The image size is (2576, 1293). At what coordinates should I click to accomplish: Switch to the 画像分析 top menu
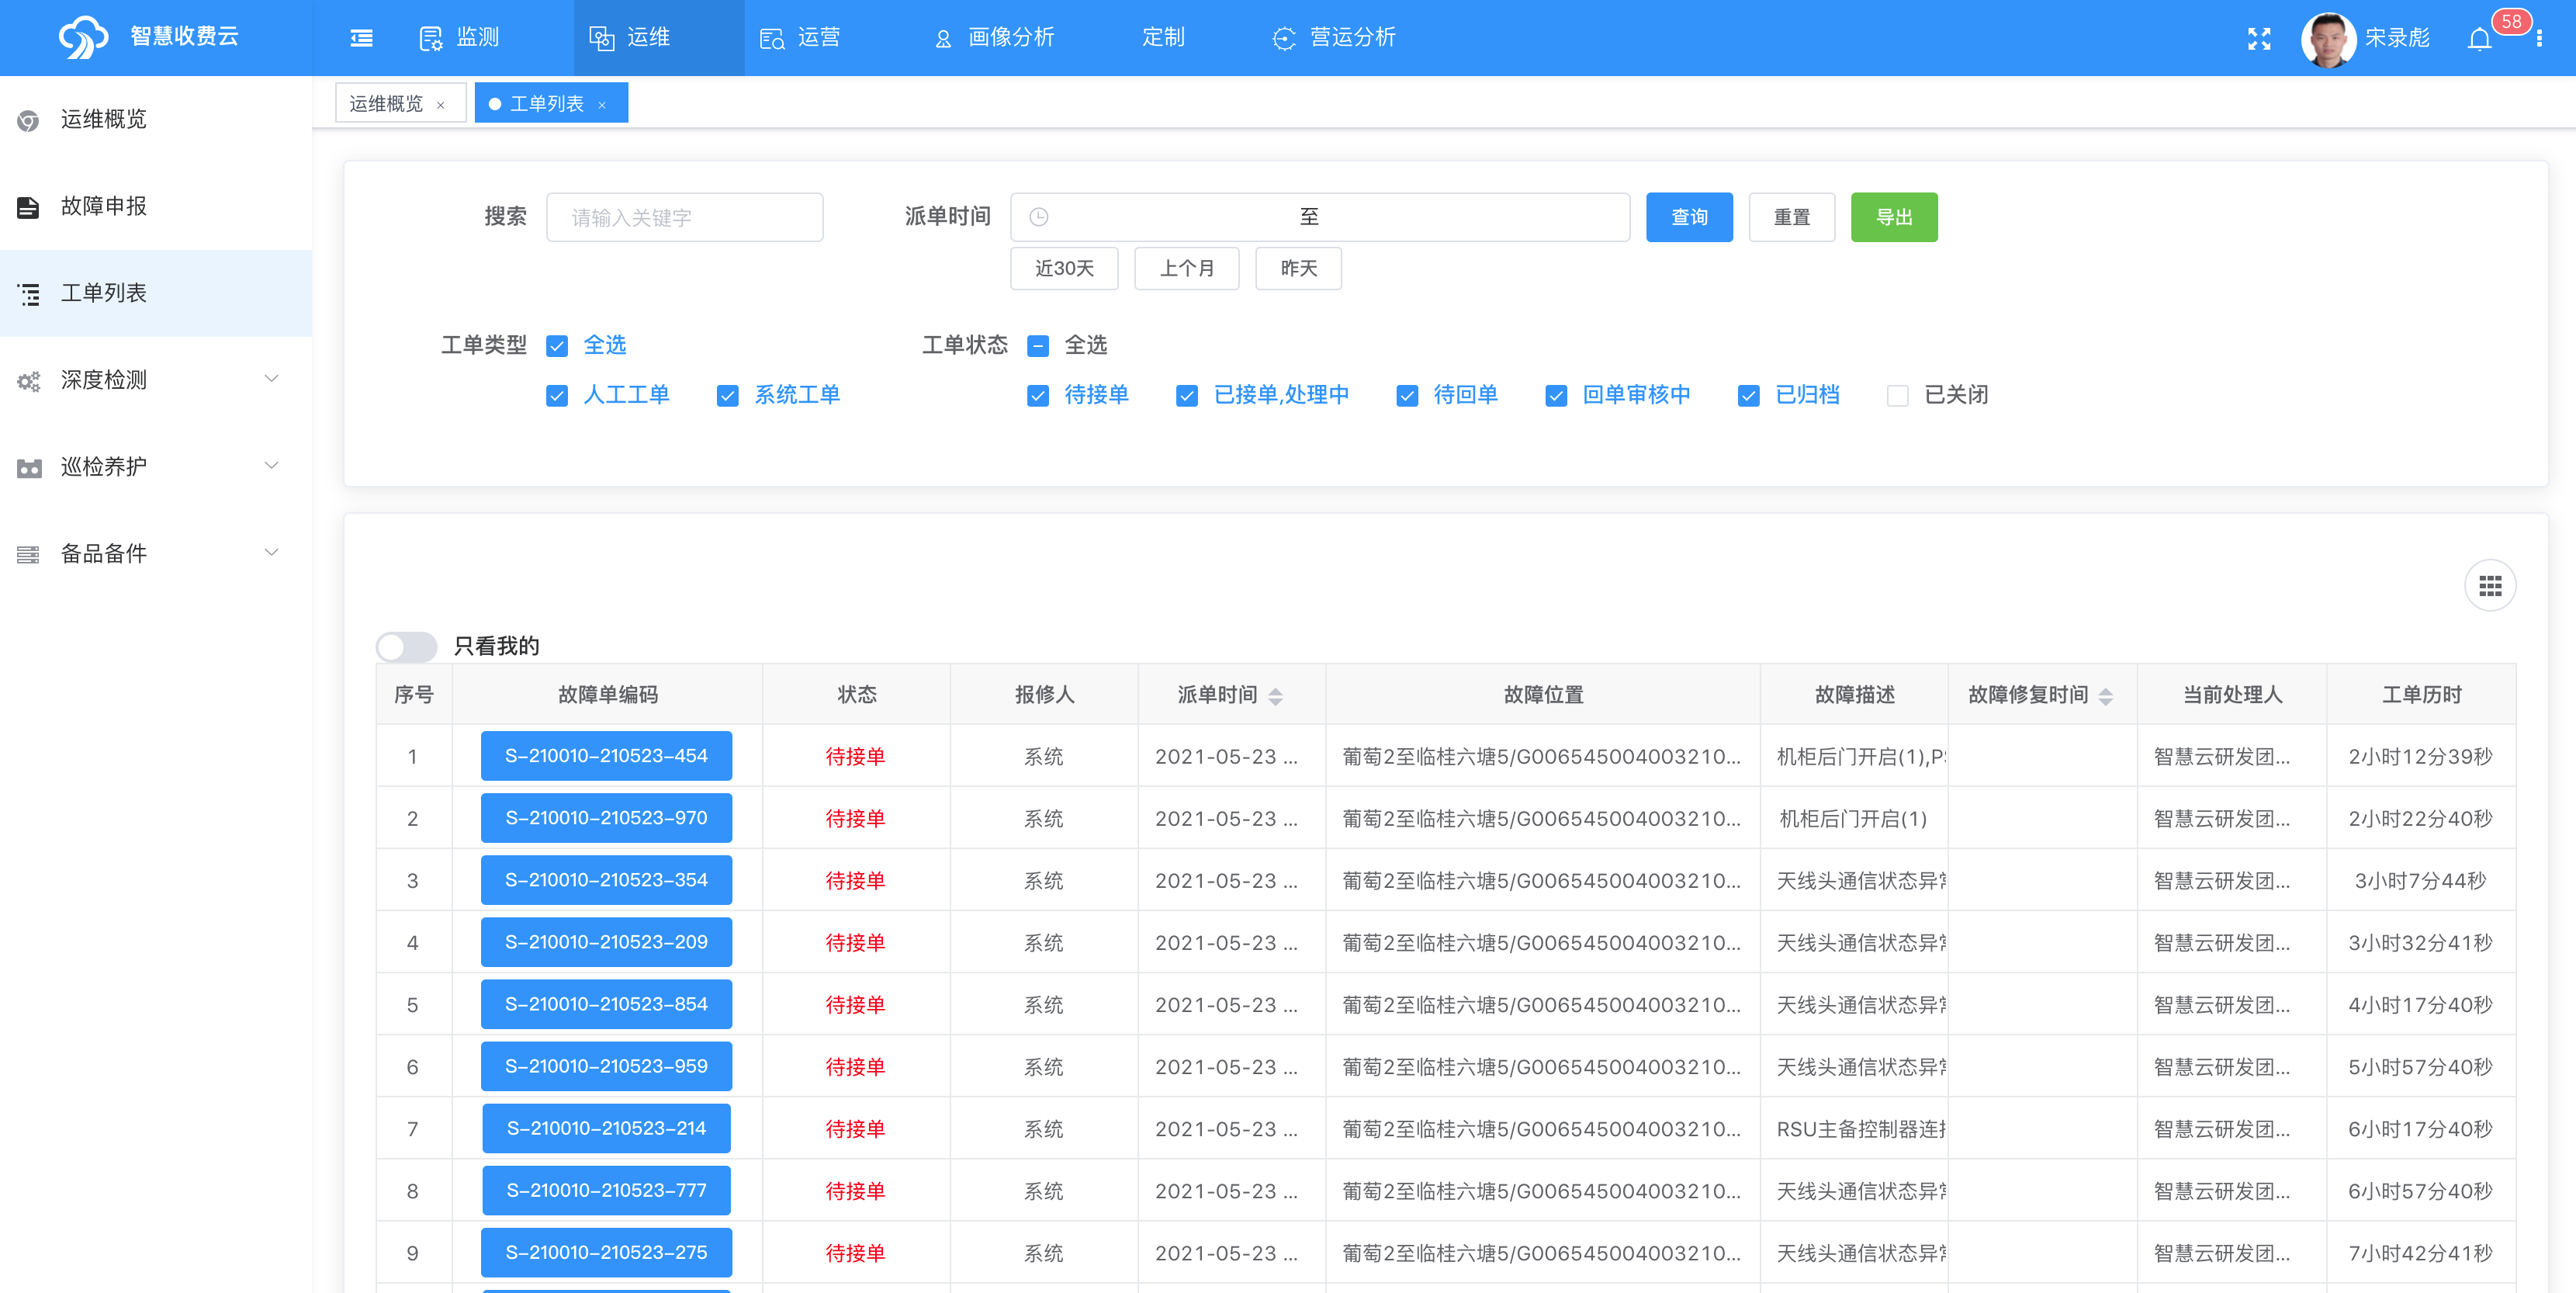[995, 38]
